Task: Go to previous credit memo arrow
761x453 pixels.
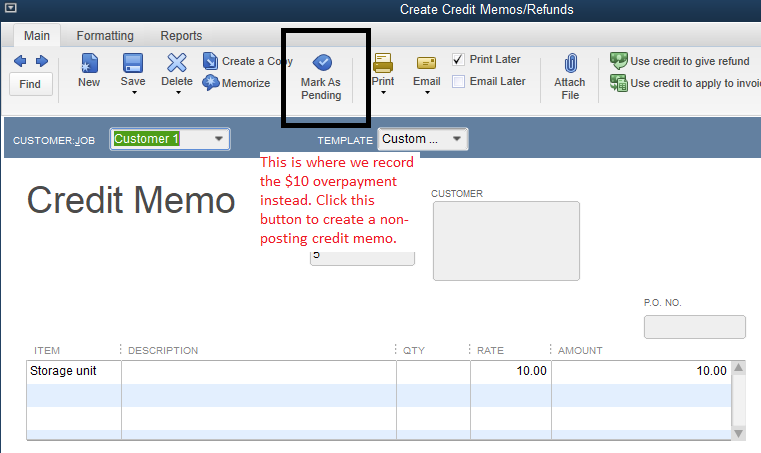Action: [x=20, y=61]
